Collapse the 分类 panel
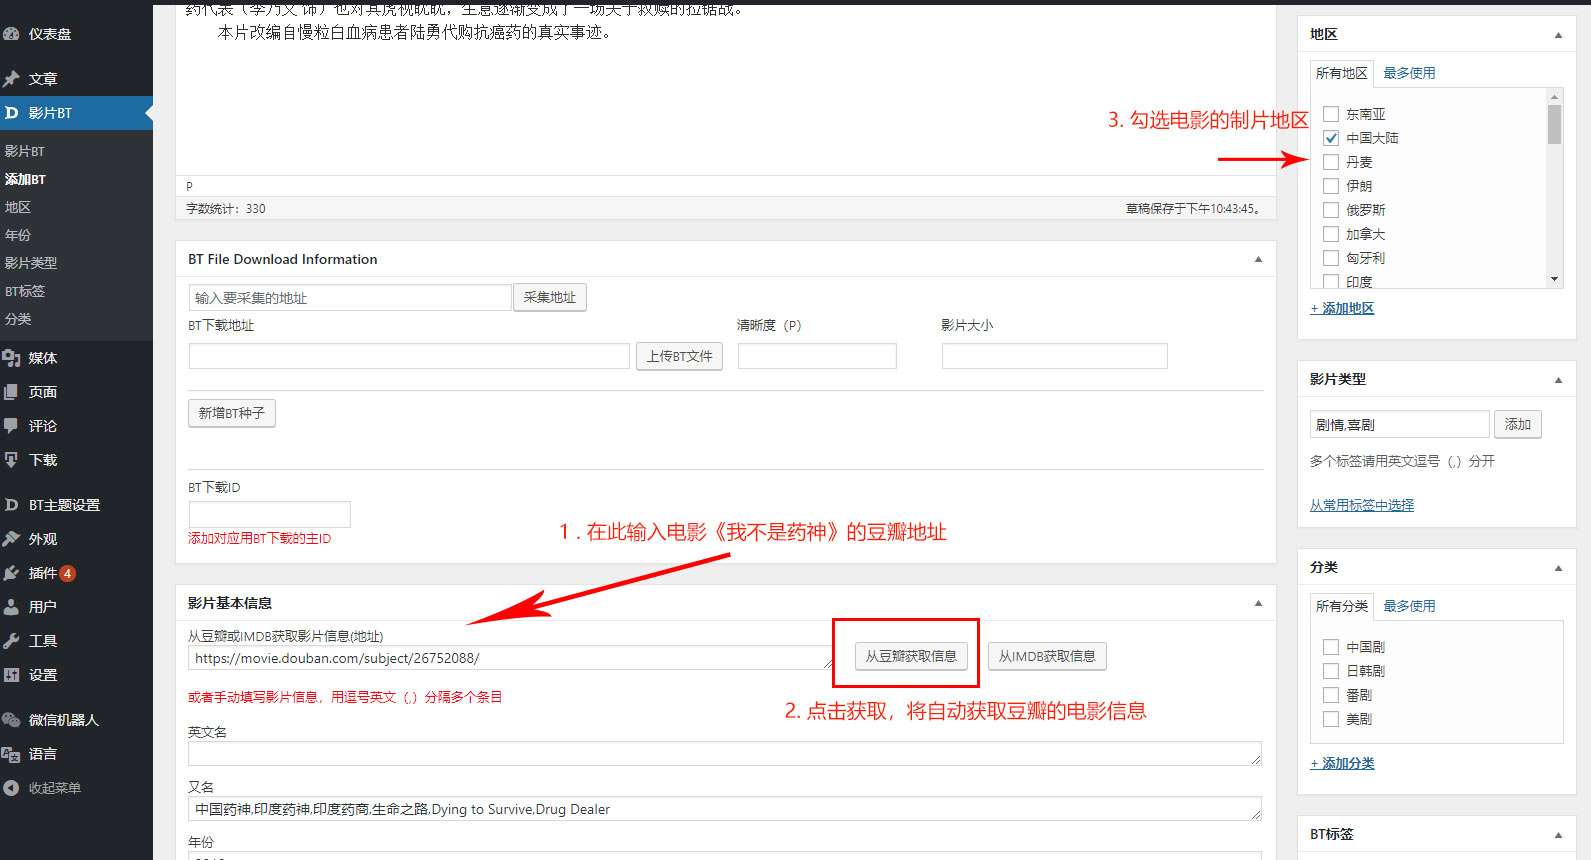This screenshot has height=860, width=1591. pyautogui.click(x=1558, y=568)
